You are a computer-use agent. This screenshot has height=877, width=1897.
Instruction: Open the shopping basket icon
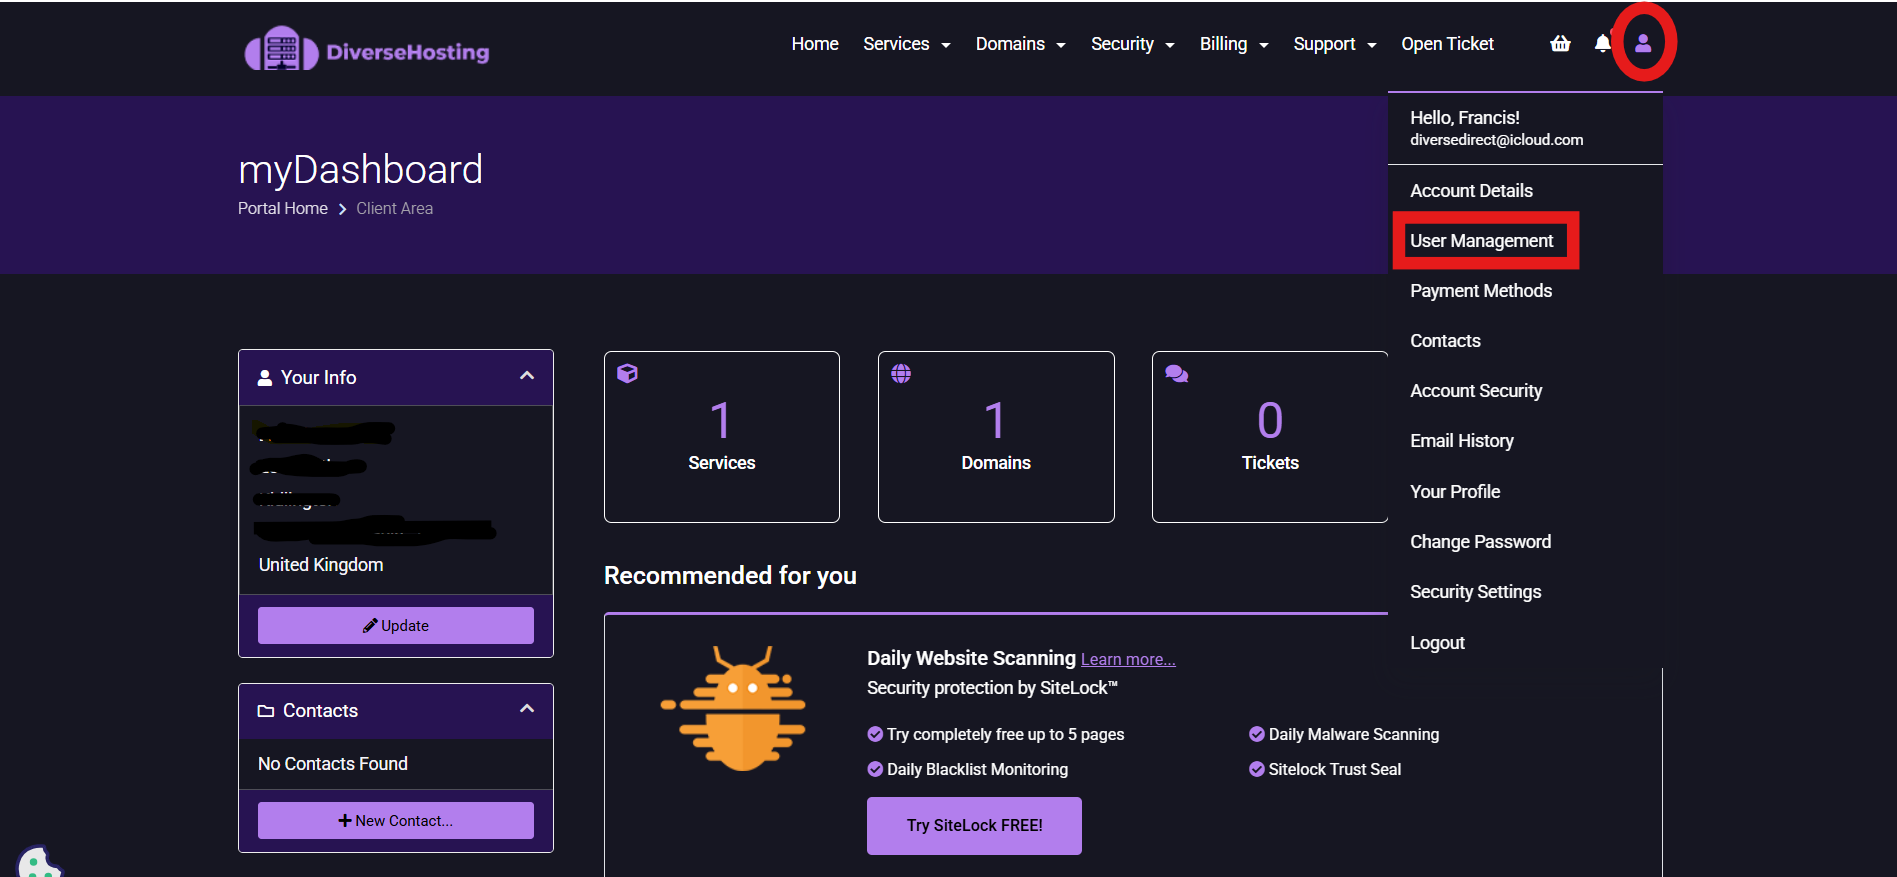pos(1560,43)
